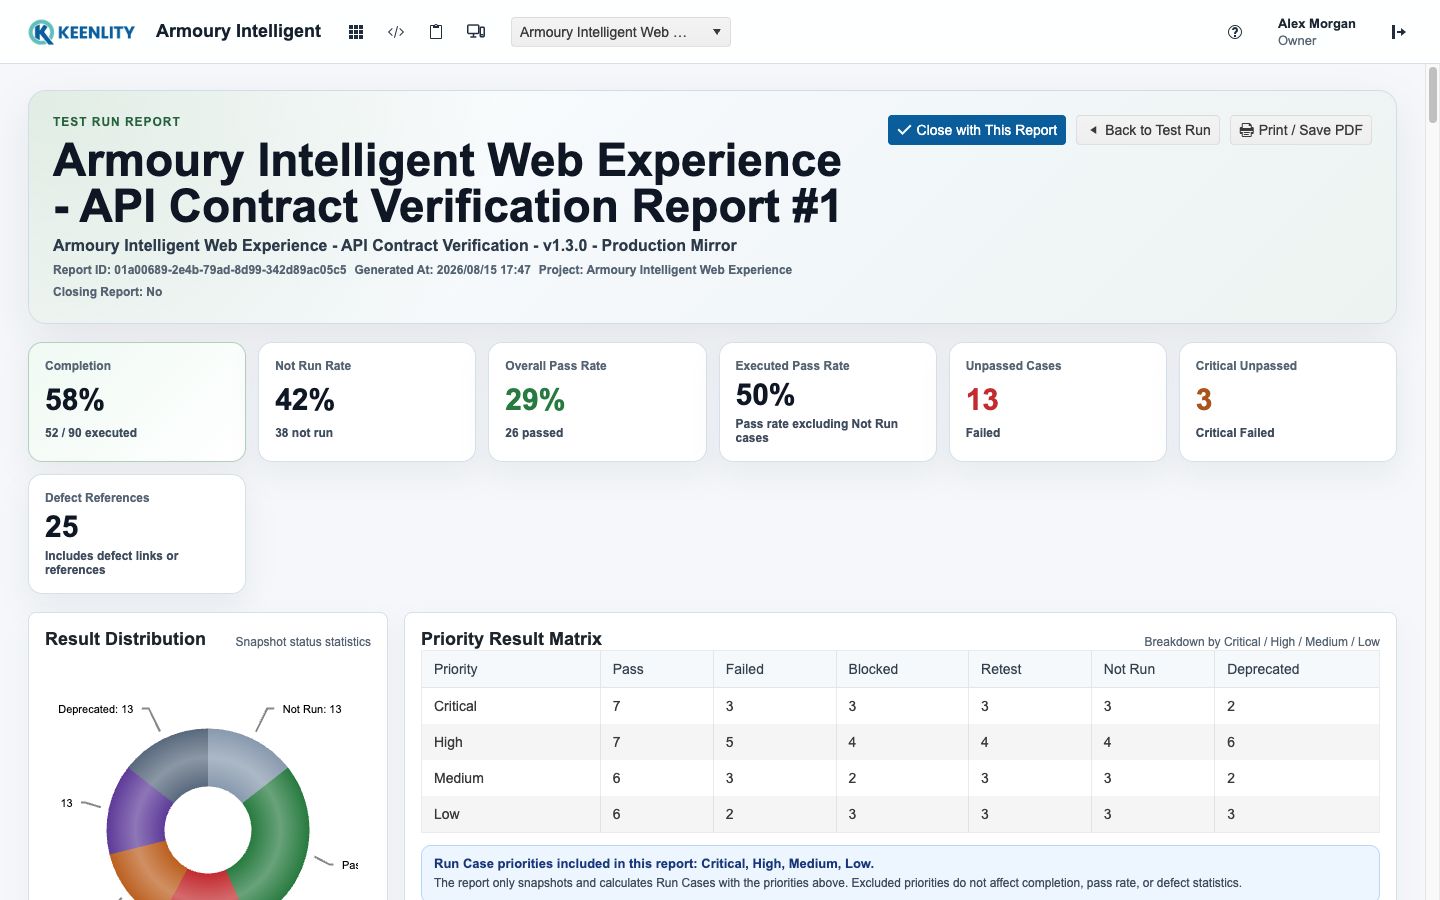Click the 'Not Run: 13' chart label

coord(312,709)
